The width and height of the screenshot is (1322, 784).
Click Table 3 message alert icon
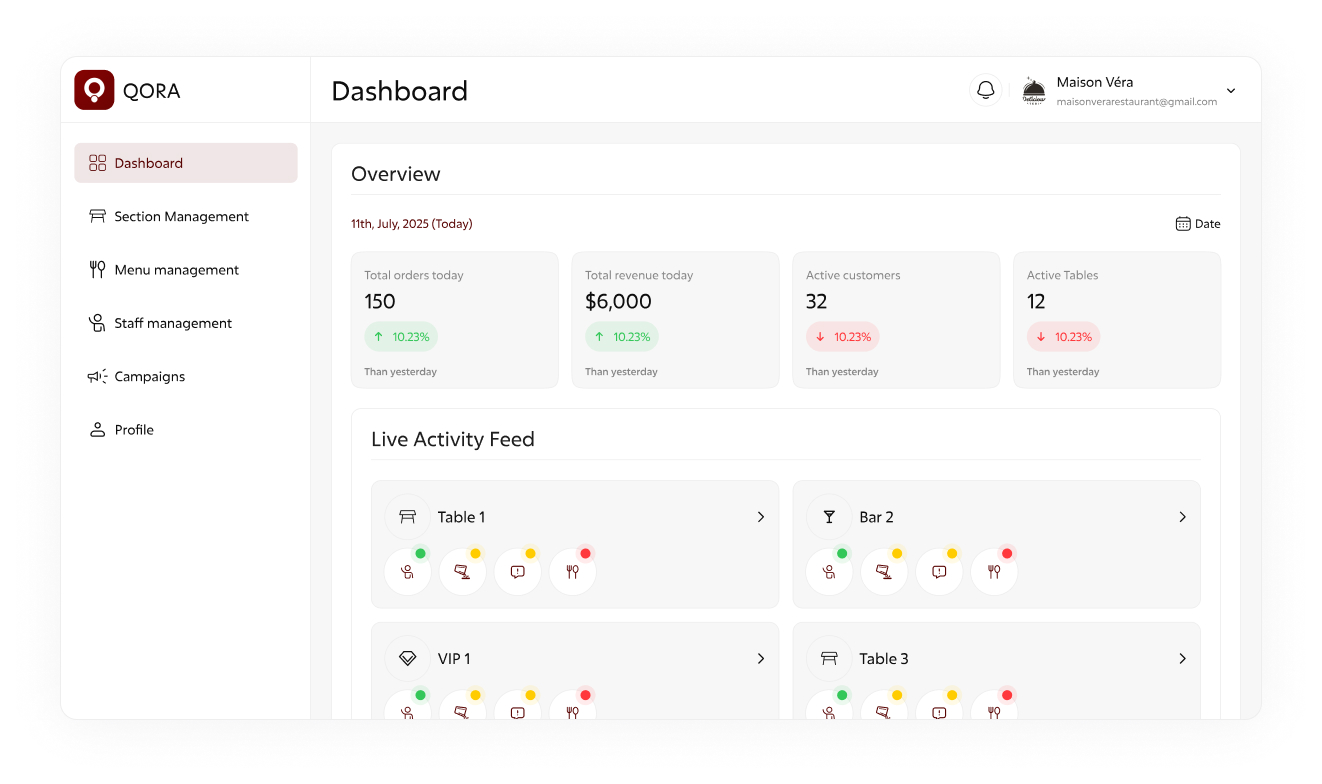click(x=940, y=706)
